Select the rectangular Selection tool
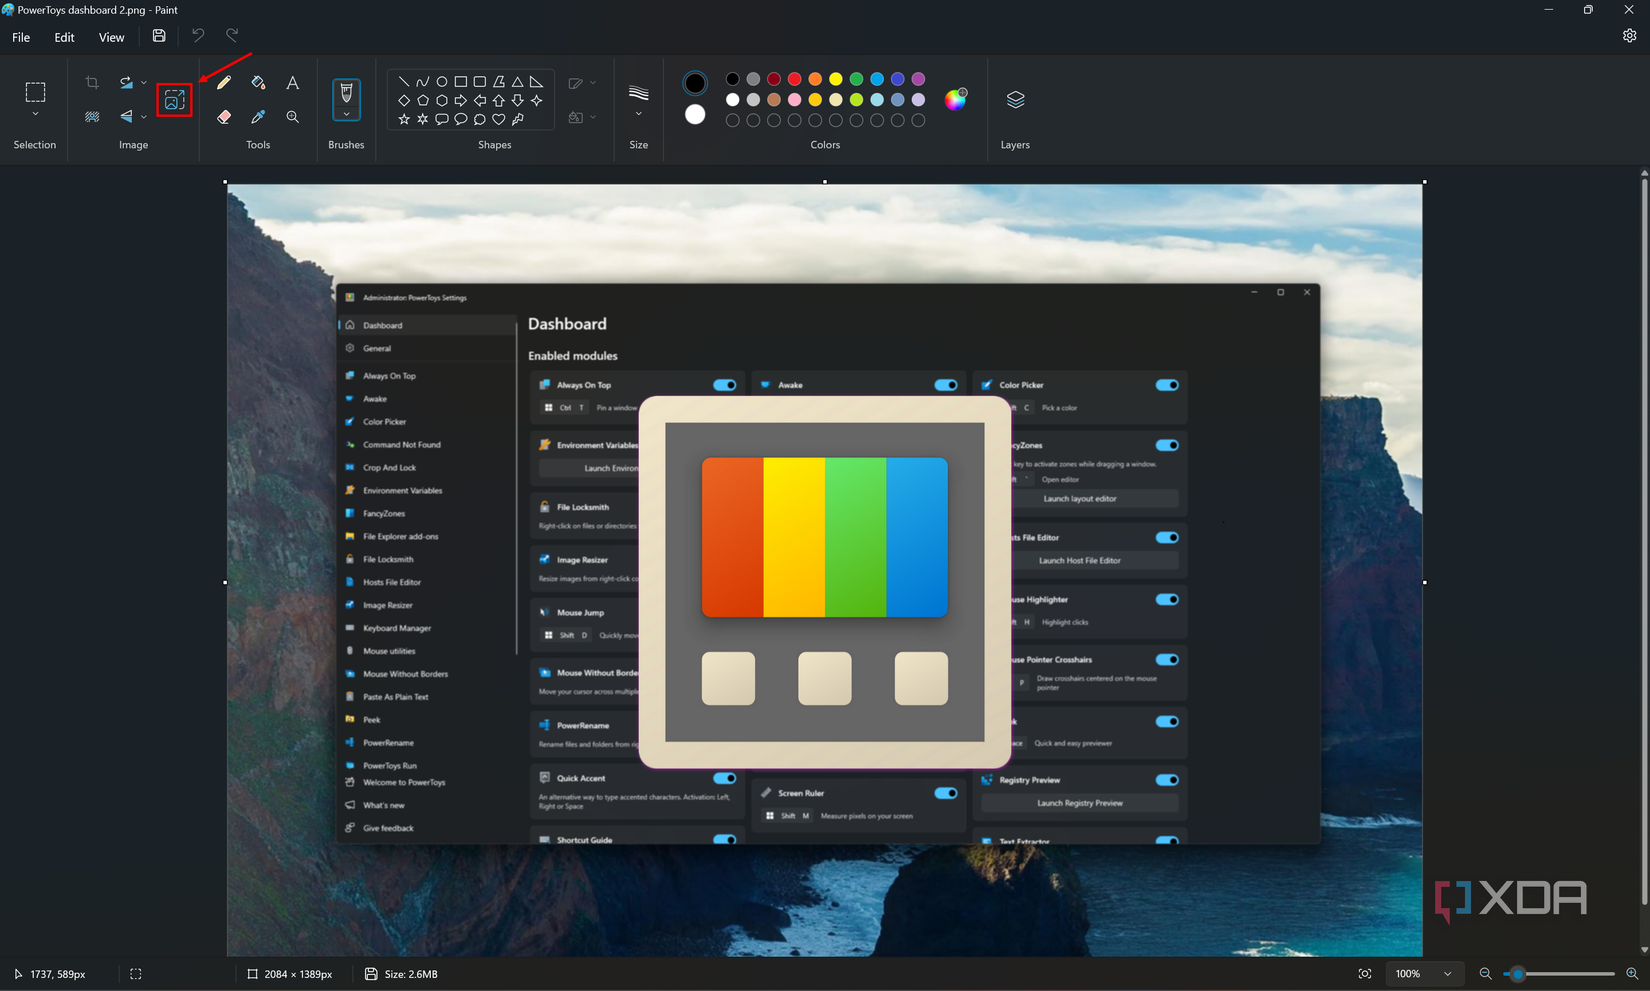1650x991 pixels. [35, 92]
